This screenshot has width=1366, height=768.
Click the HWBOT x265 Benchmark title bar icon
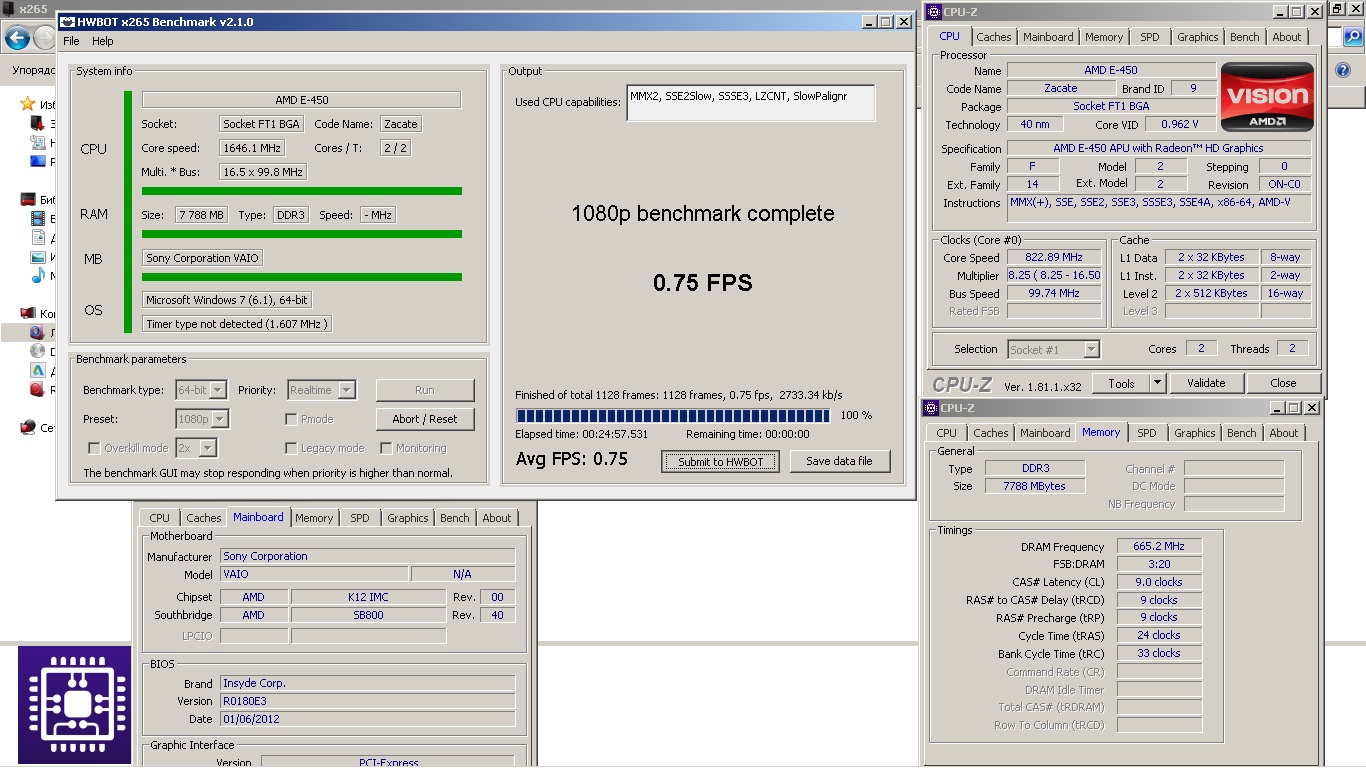tap(67, 21)
